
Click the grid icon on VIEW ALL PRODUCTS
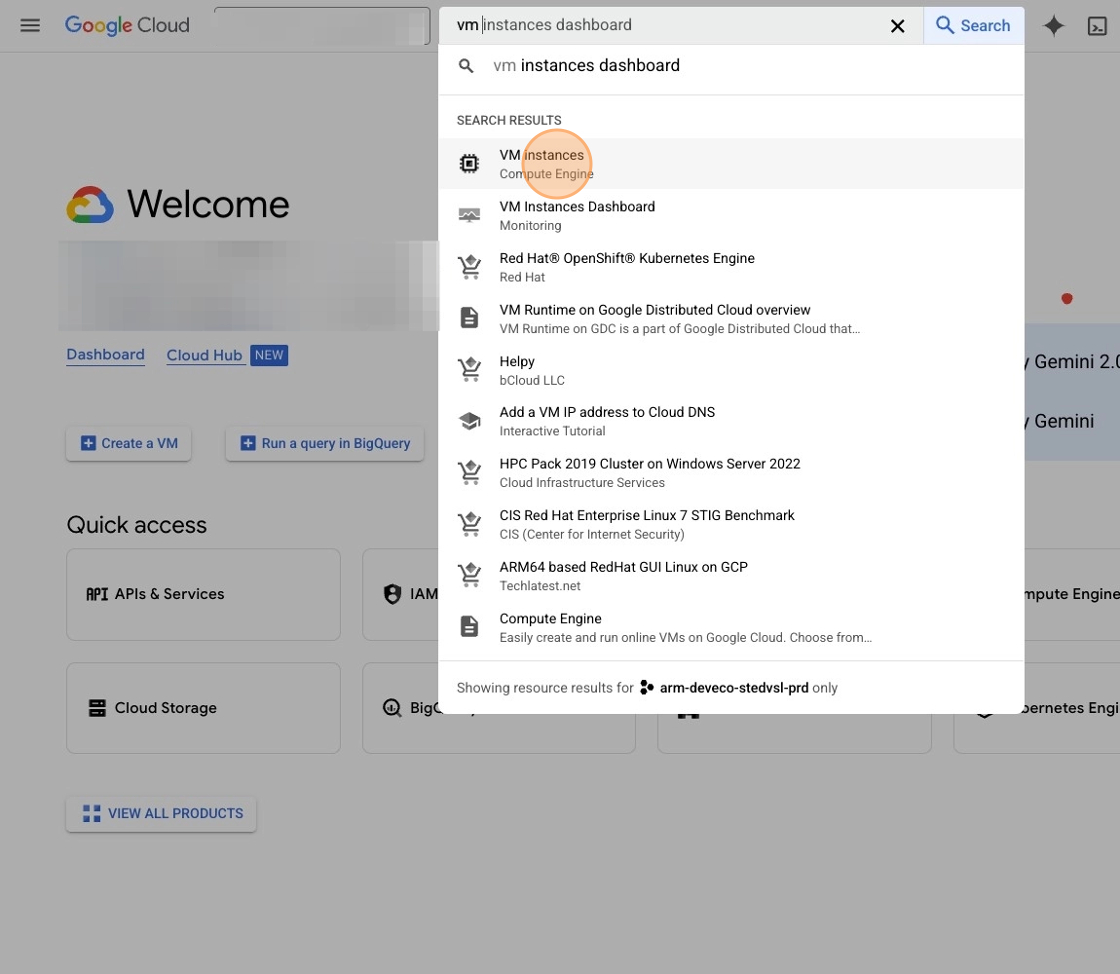[91, 814]
